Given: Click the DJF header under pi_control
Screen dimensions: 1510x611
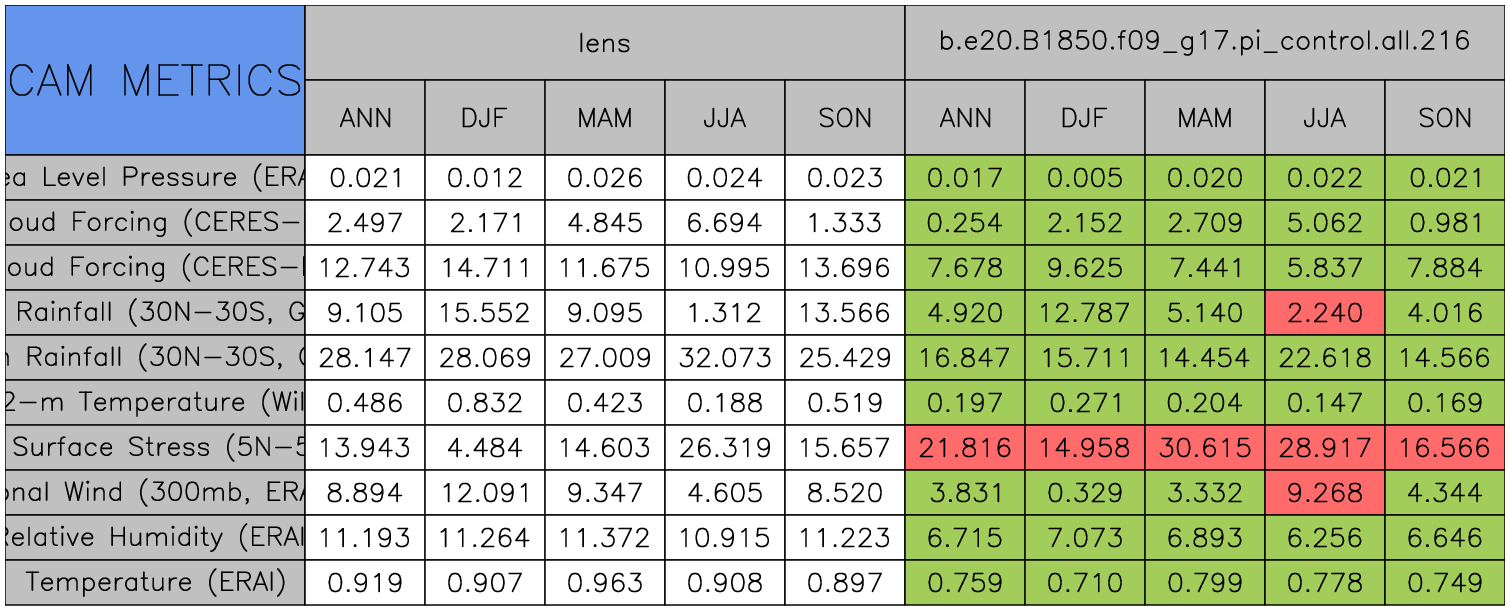Looking at the screenshot, I should pyautogui.click(x=1084, y=118).
